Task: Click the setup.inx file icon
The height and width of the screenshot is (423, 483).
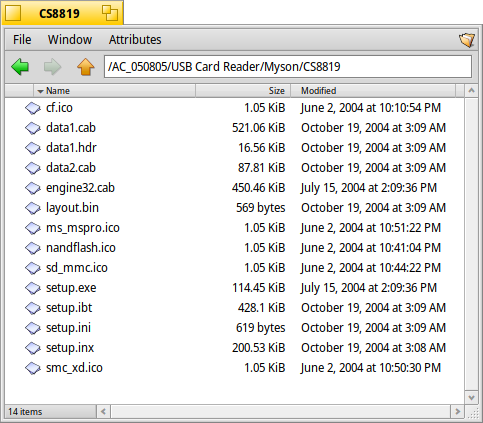Action: click(x=33, y=348)
